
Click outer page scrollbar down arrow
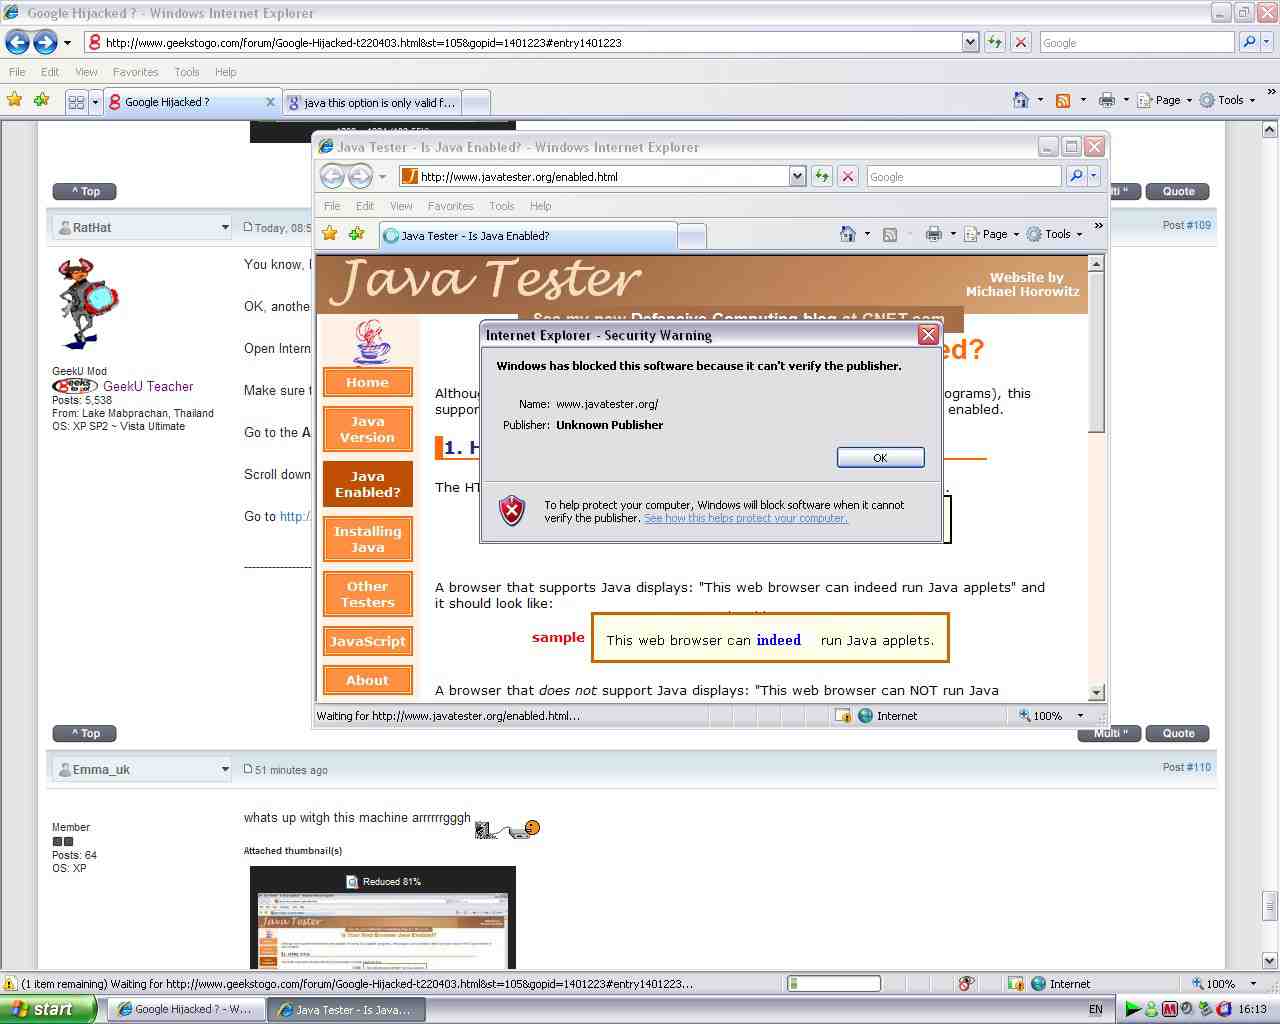(1270, 960)
